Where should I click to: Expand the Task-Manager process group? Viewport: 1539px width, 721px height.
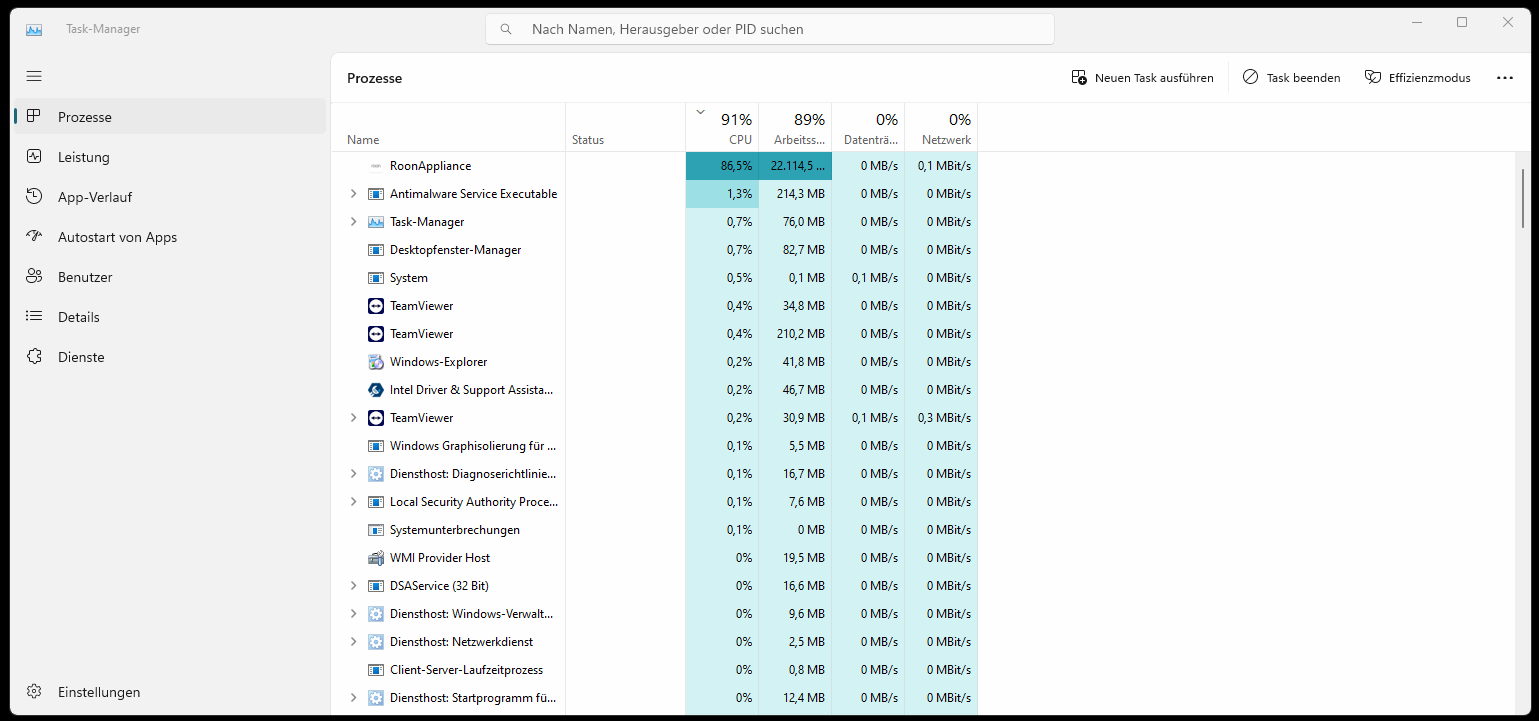(x=353, y=222)
